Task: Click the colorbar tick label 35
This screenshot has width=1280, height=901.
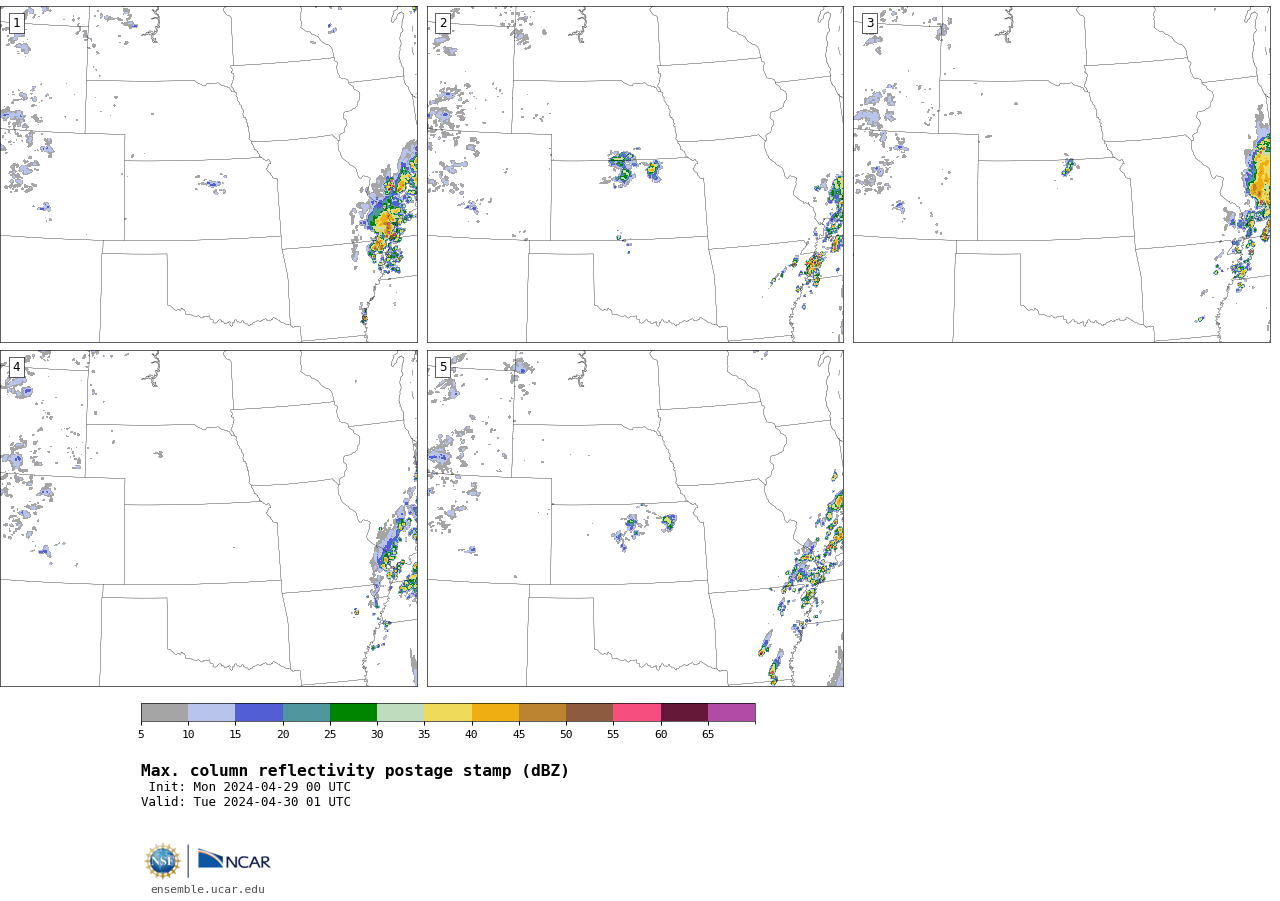Action: [424, 735]
